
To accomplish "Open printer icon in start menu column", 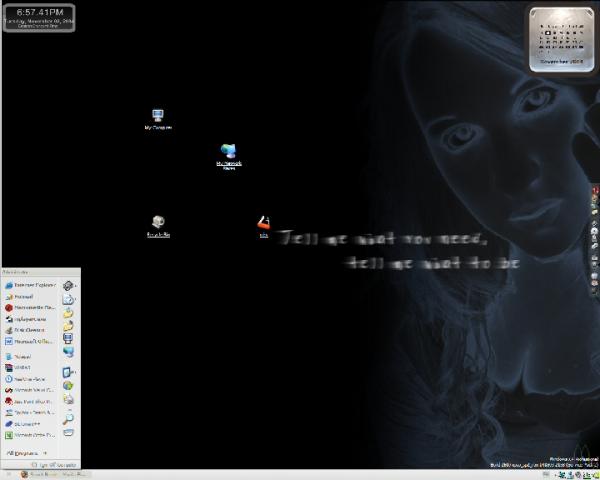I will [x=68, y=399].
